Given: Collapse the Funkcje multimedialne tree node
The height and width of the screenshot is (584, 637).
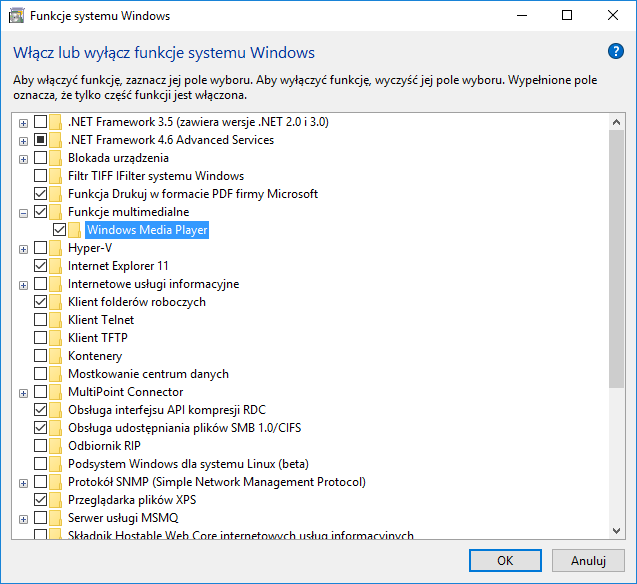Looking at the screenshot, I should coord(24,213).
